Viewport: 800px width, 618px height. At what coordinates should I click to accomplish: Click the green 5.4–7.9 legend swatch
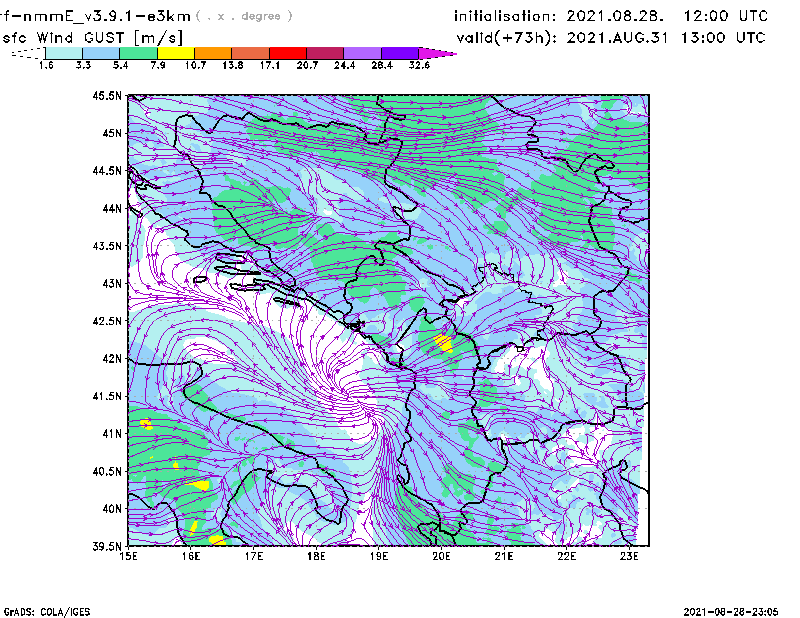pos(138,53)
